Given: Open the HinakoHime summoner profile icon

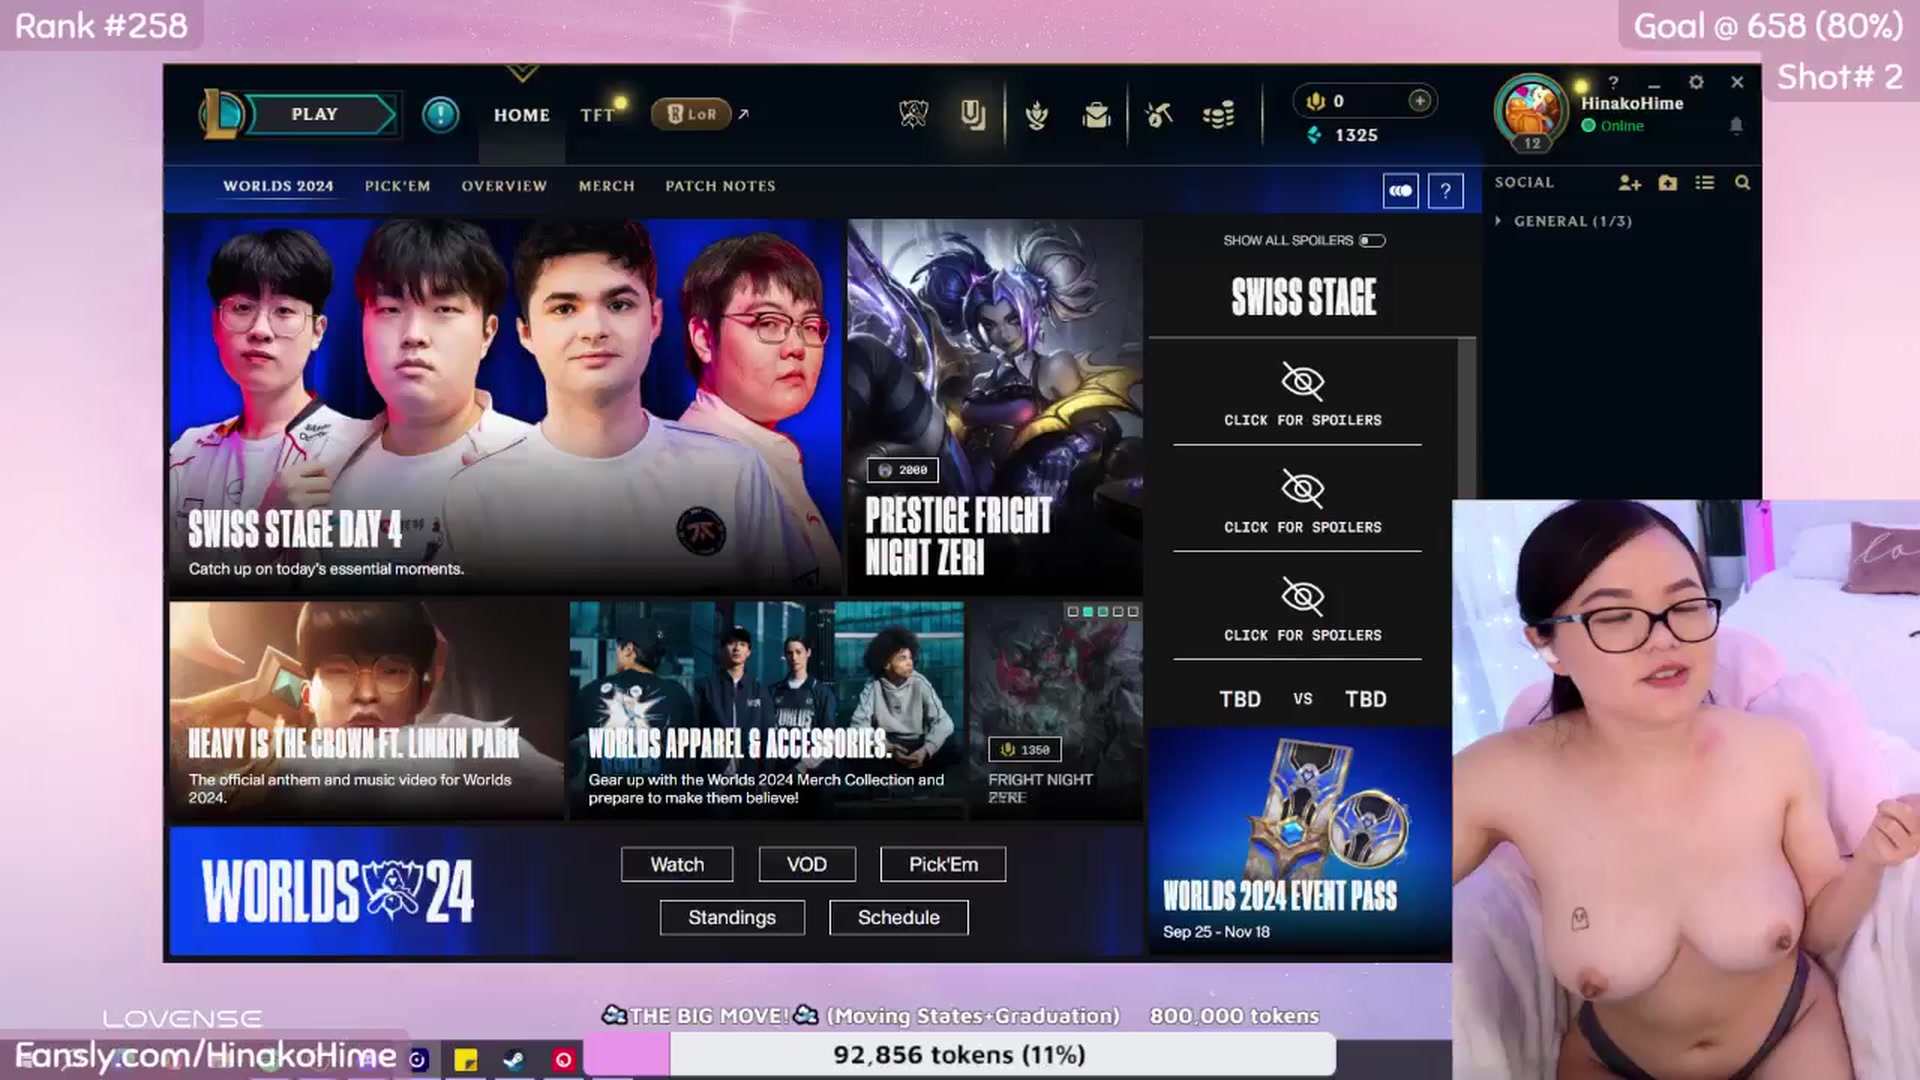Looking at the screenshot, I should click(x=1530, y=111).
